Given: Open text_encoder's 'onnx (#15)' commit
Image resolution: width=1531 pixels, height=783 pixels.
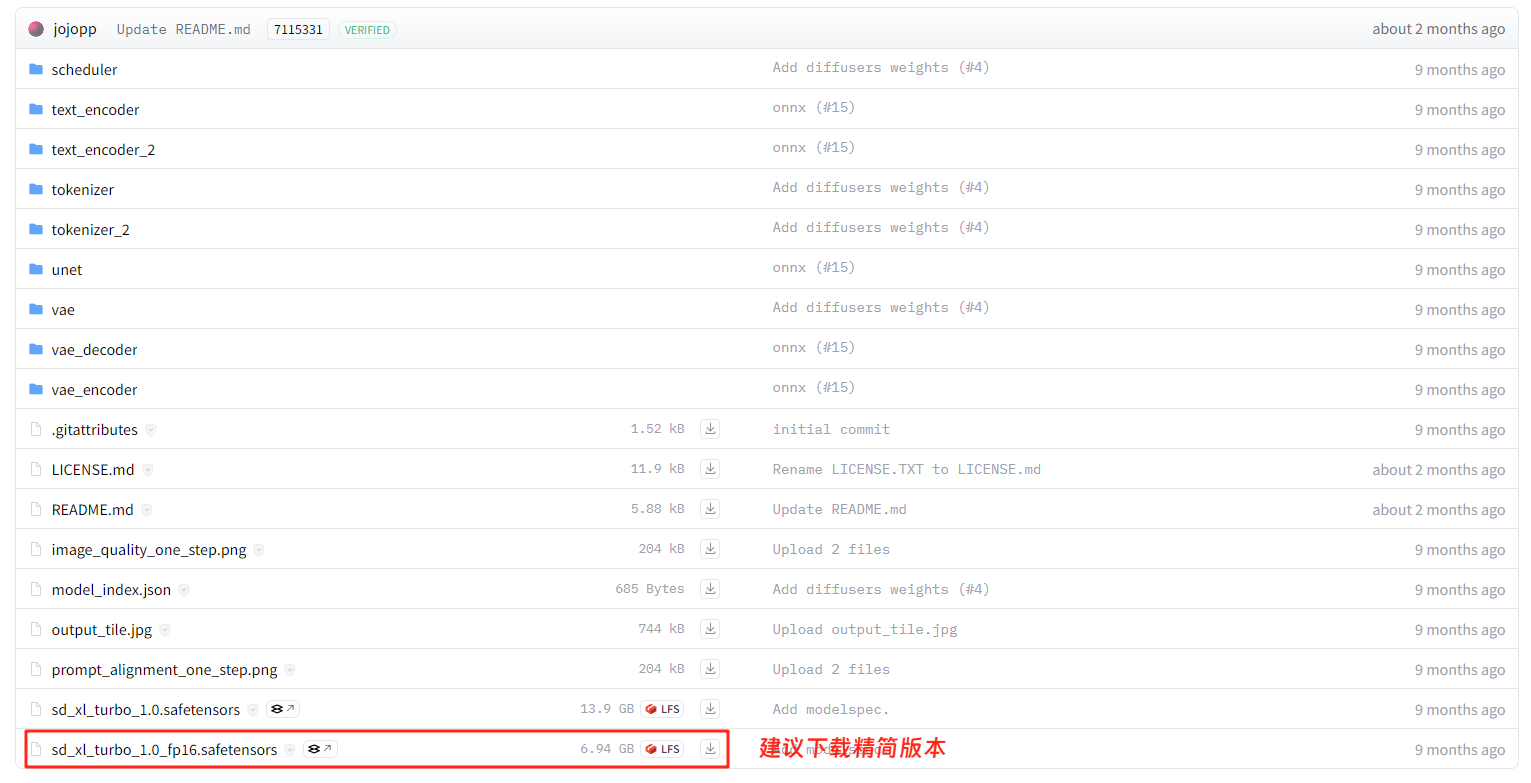Looking at the screenshot, I should tap(814, 107).
